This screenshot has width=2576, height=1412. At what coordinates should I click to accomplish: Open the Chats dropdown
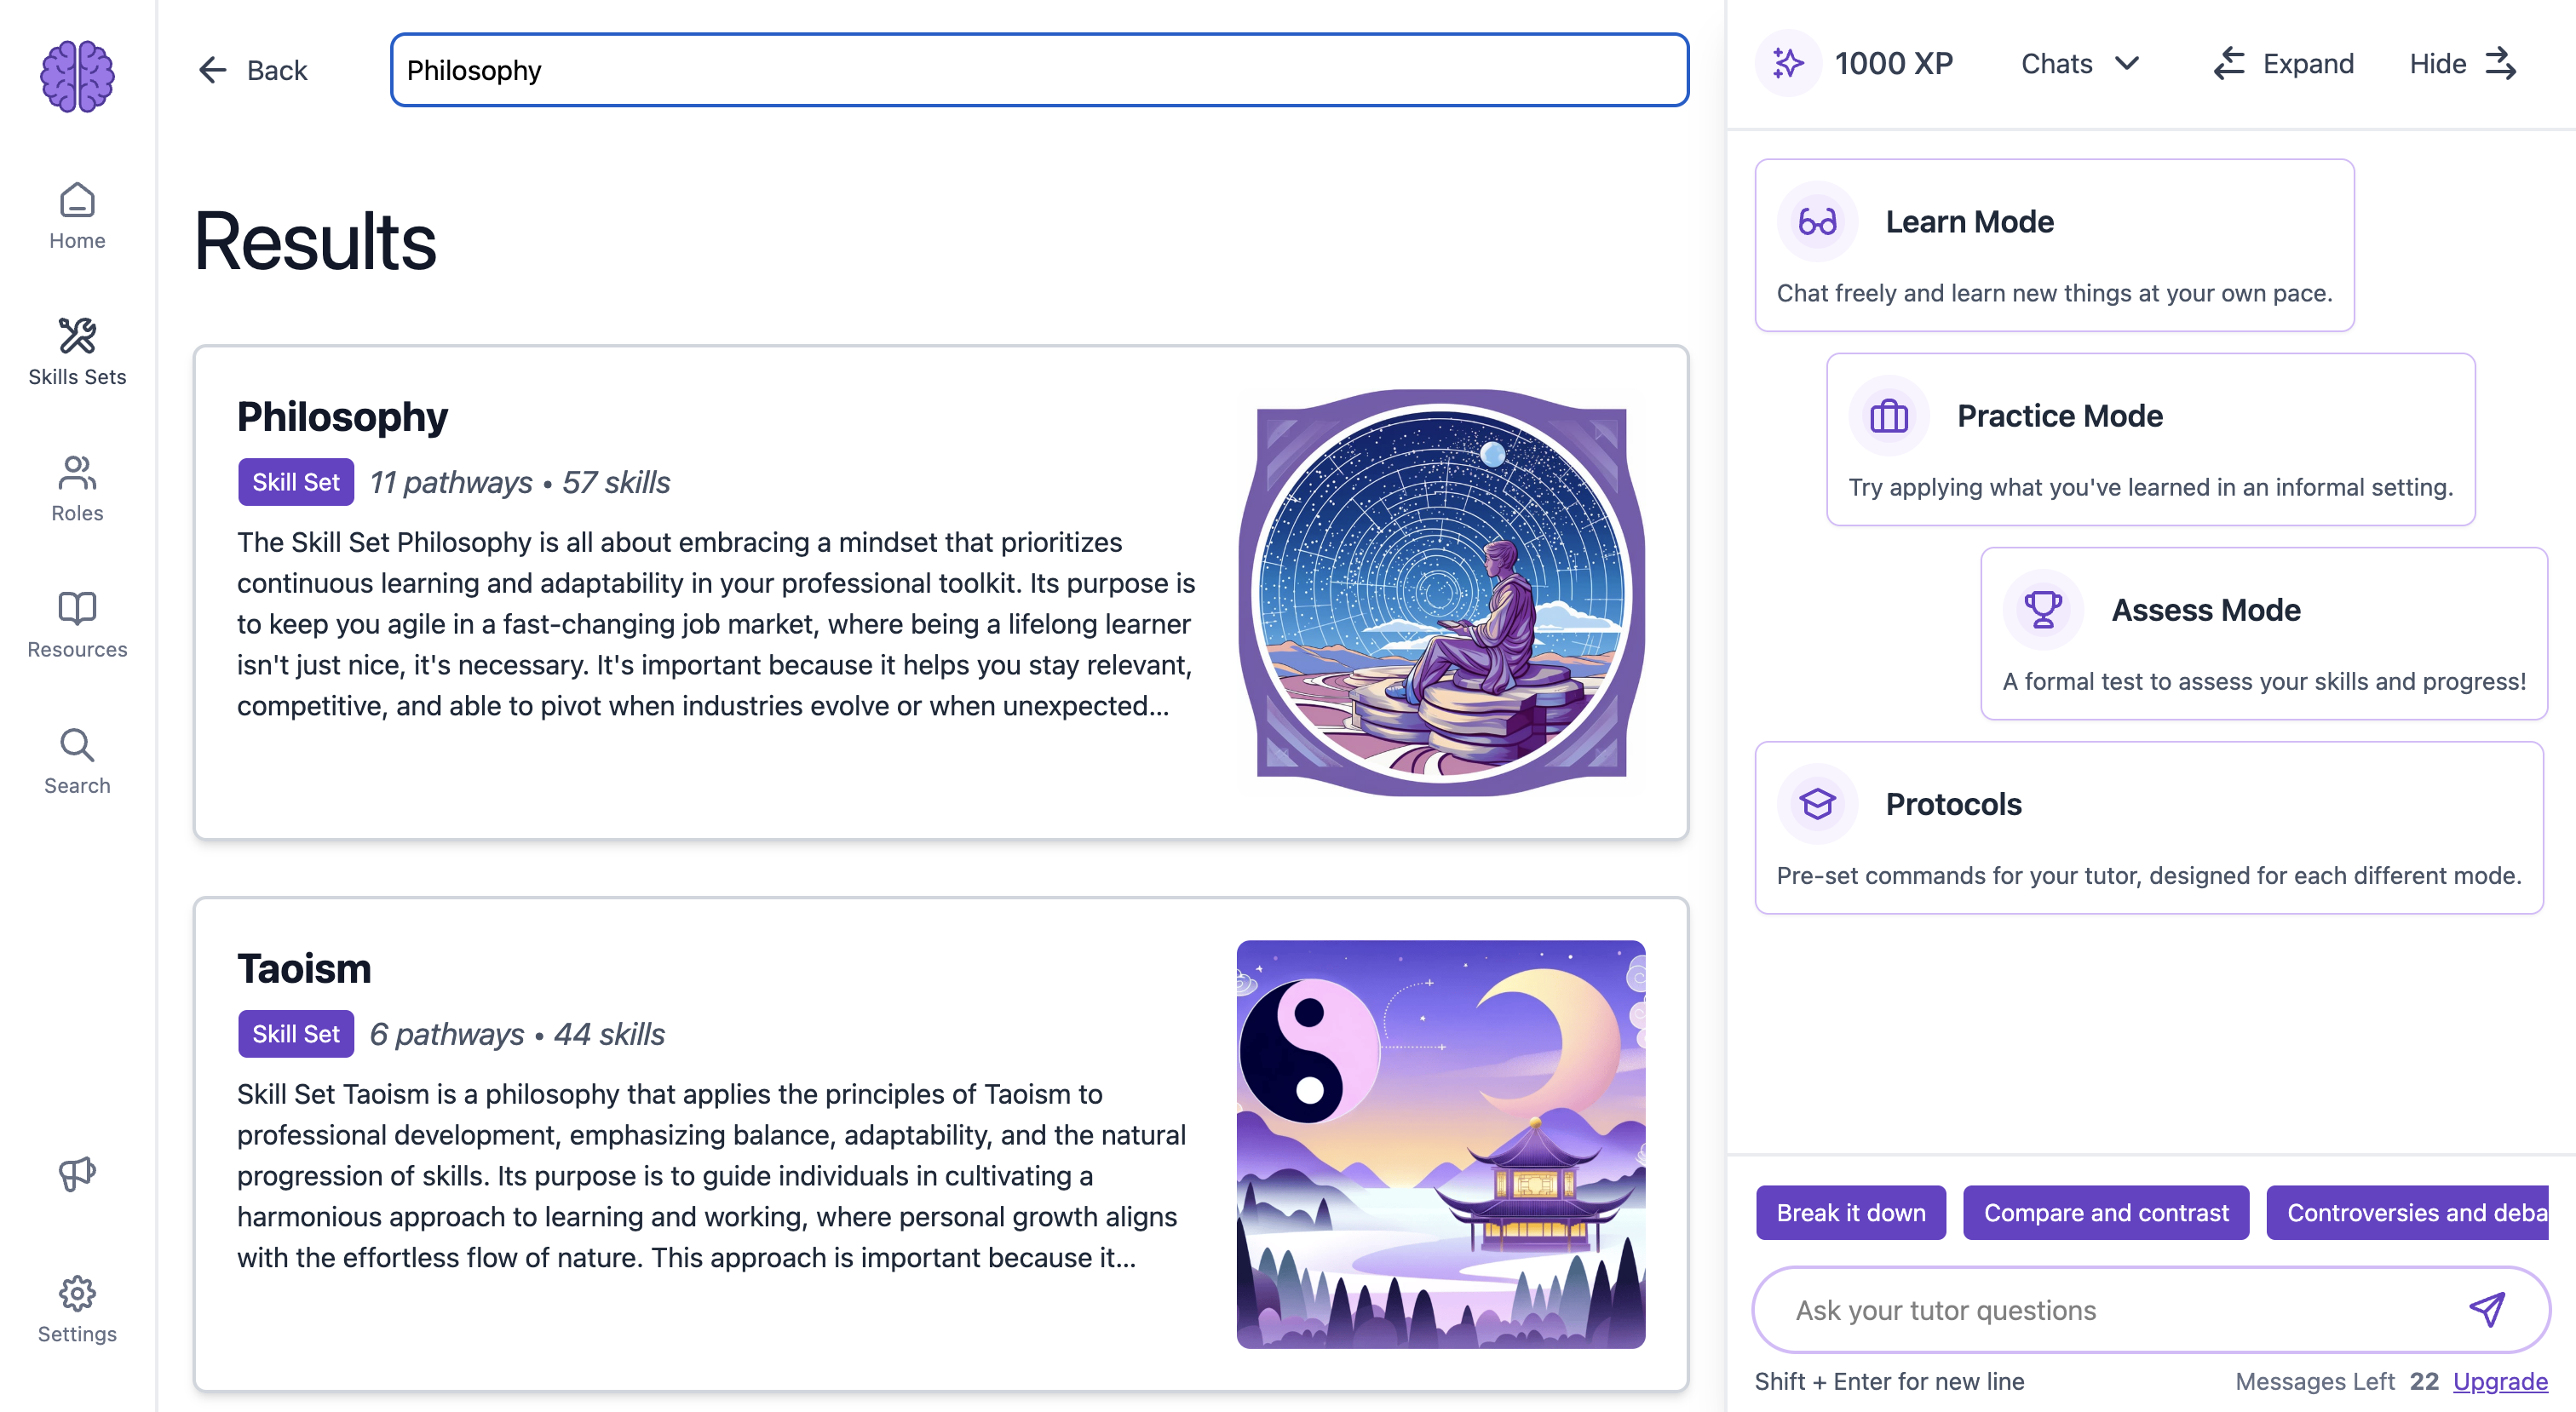pyautogui.click(x=2079, y=64)
